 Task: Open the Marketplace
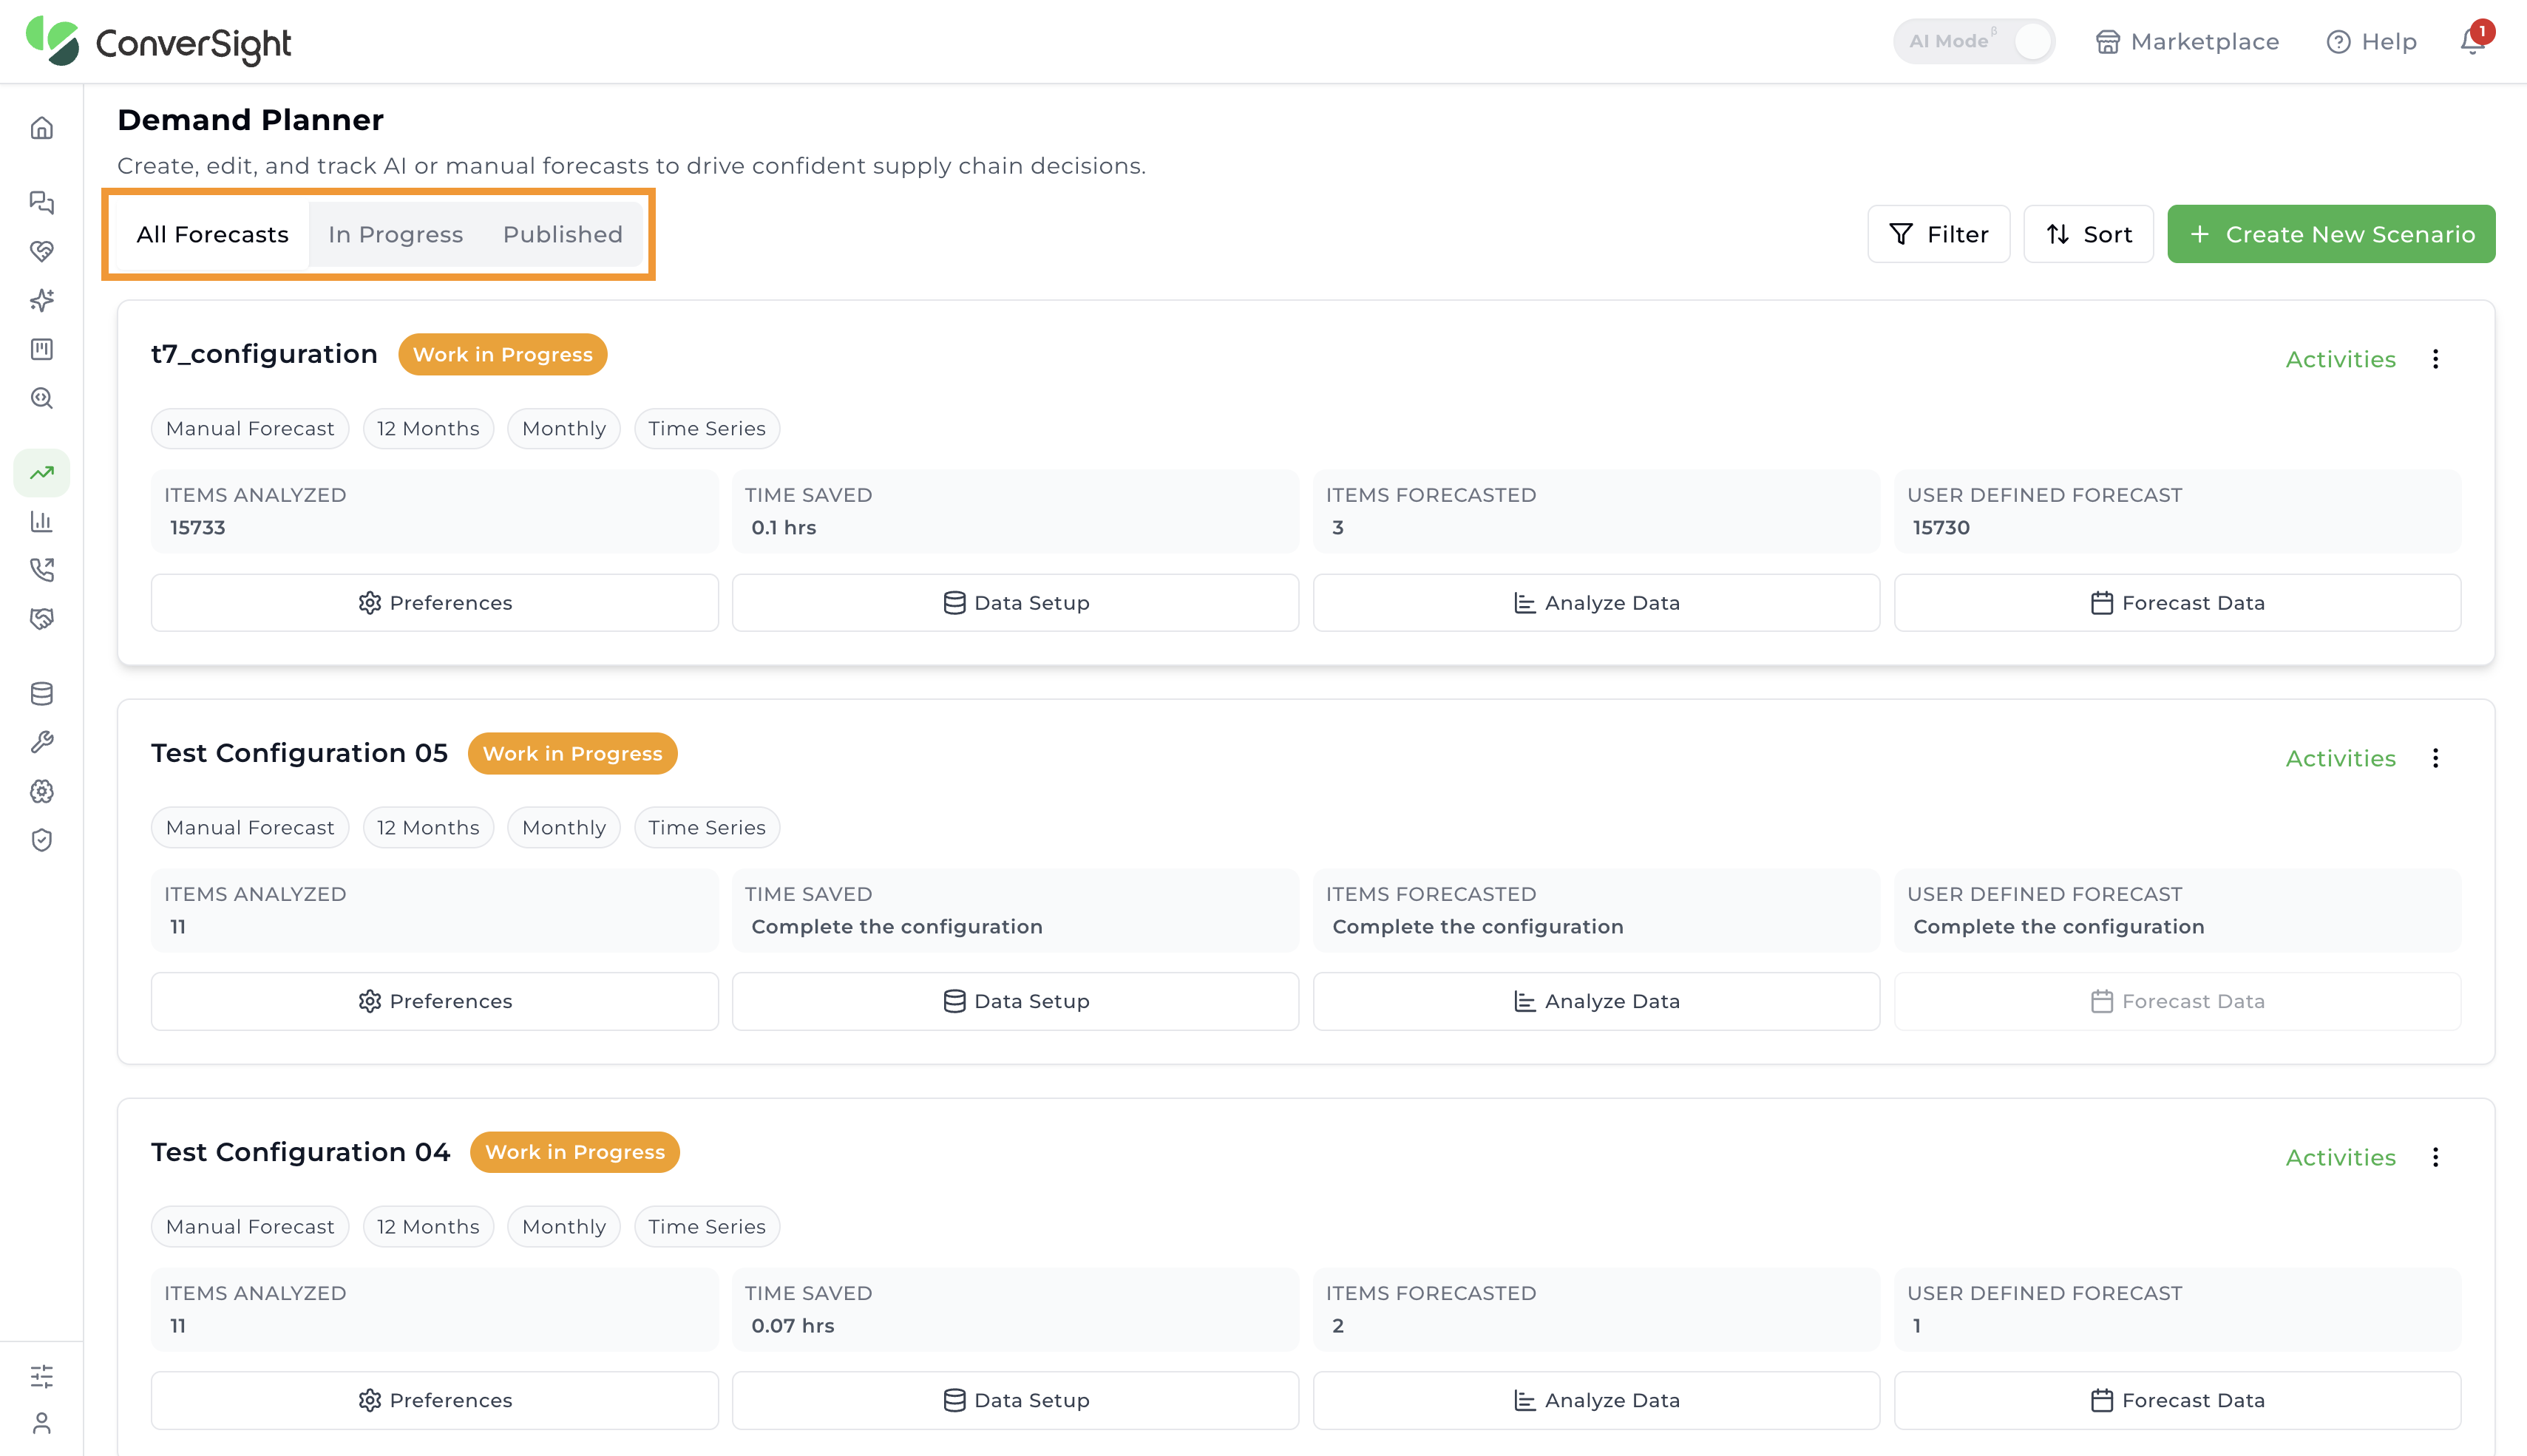(x=2187, y=41)
